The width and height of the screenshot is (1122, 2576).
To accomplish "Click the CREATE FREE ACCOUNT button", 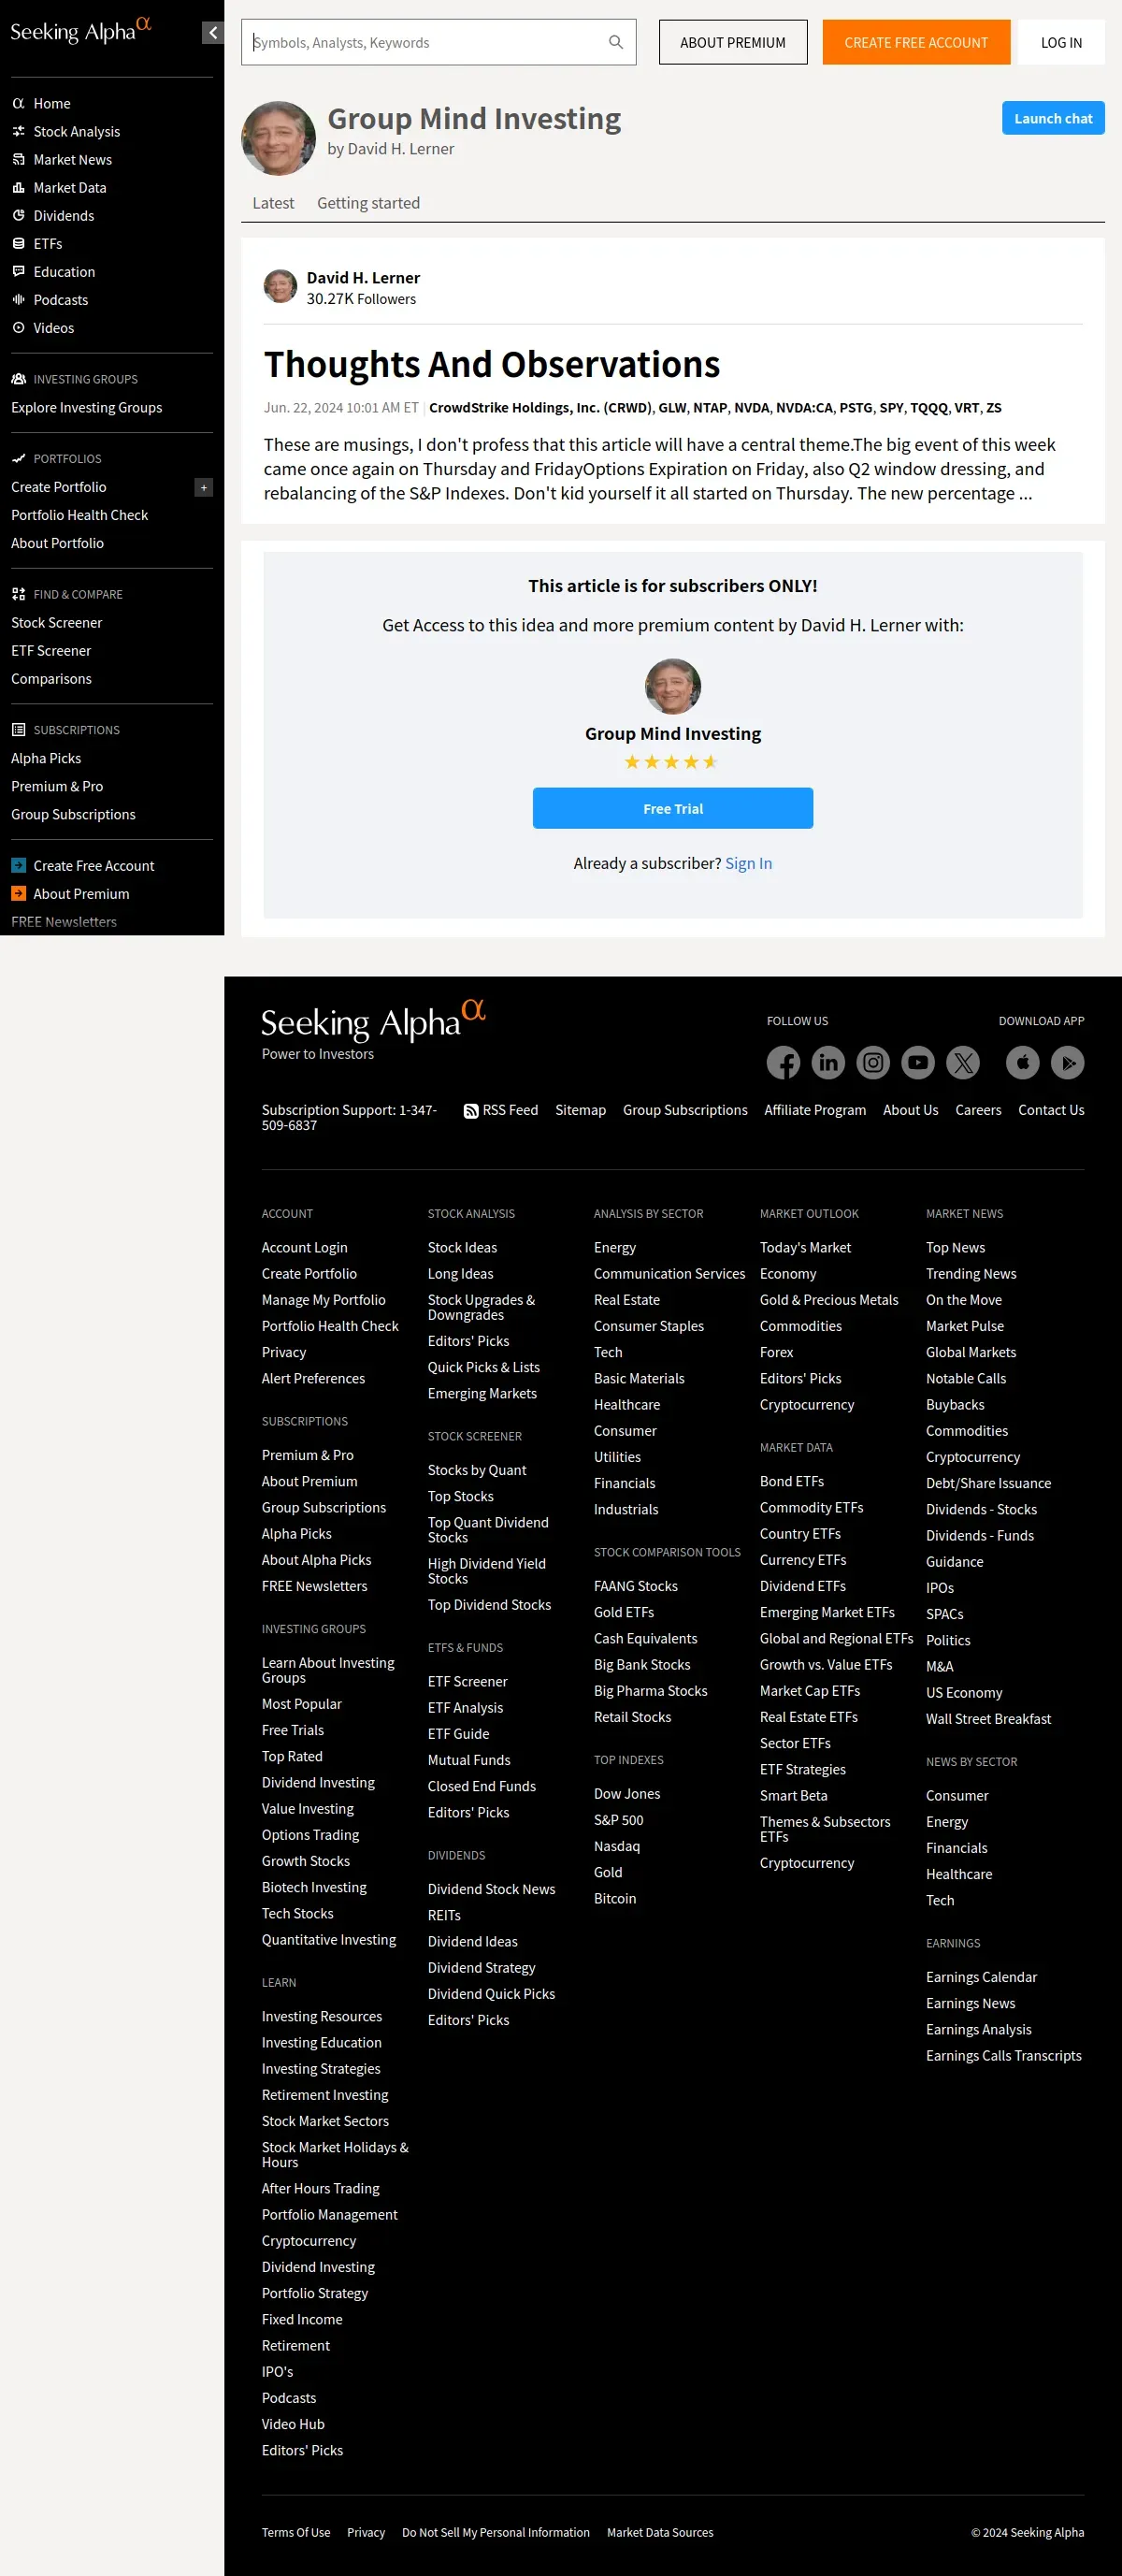I will click(x=916, y=43).
